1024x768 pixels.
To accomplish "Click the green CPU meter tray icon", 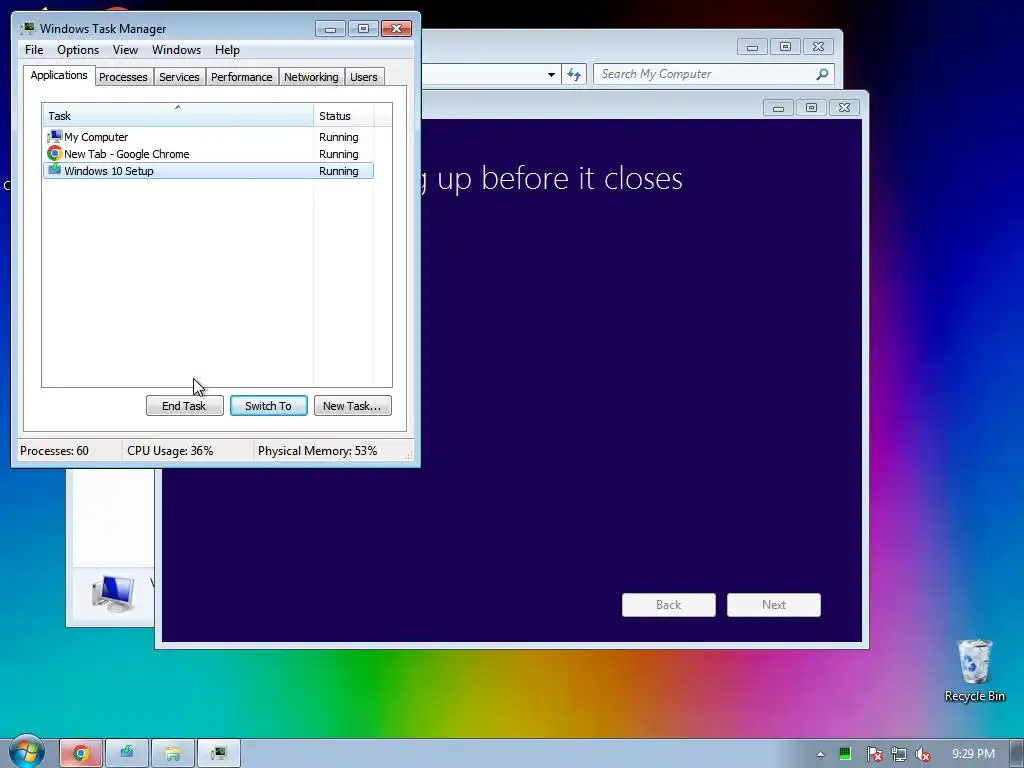I will [x=845, y=754].
